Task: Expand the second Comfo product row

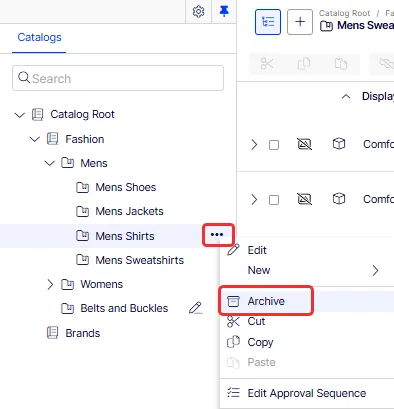Action: (x=254, y=199)
